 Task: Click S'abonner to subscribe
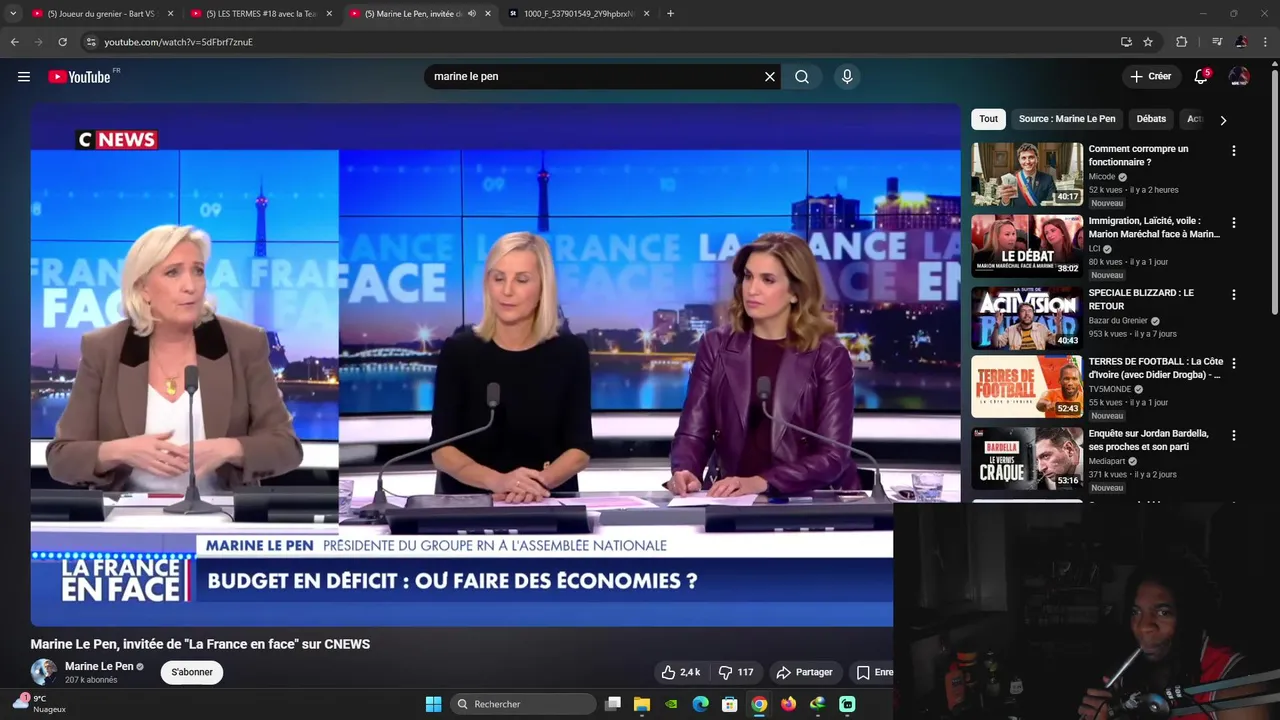pos(192,672)
